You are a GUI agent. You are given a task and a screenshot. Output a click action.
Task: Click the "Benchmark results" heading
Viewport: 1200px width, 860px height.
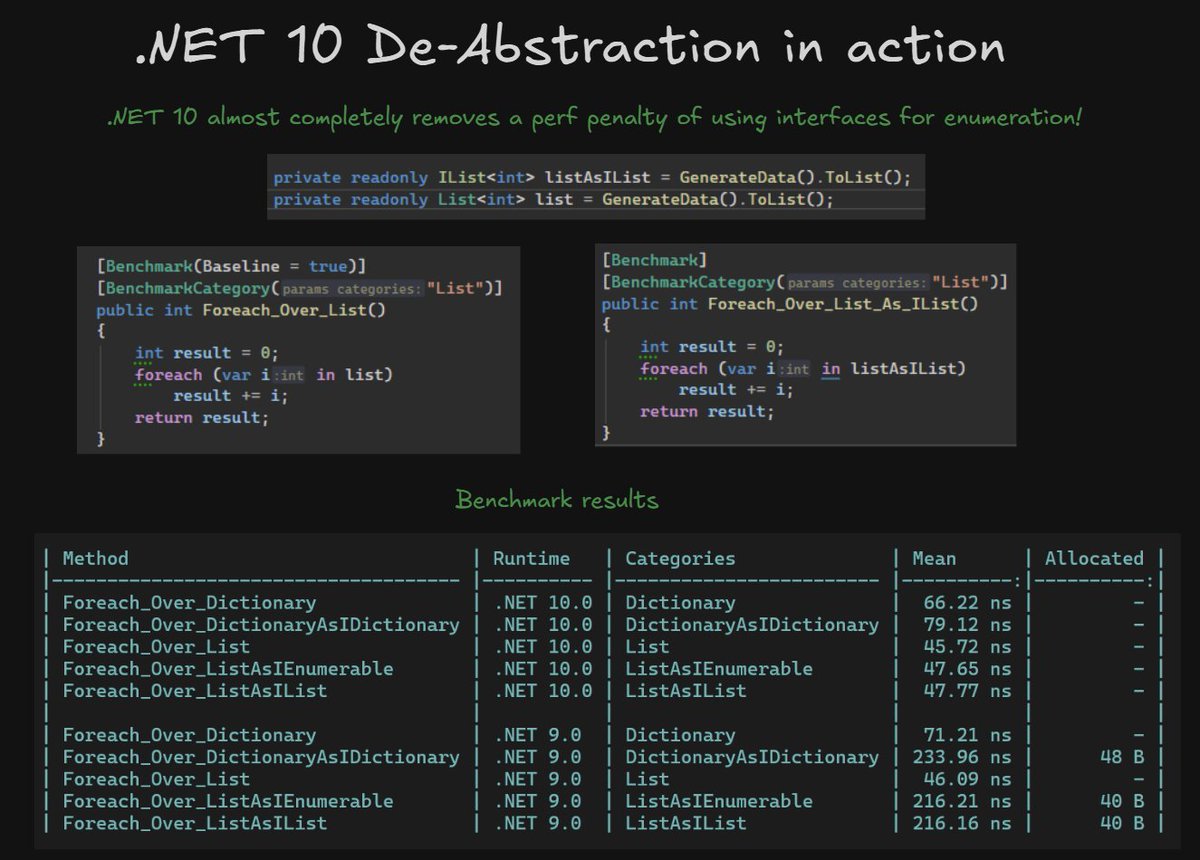557,499
